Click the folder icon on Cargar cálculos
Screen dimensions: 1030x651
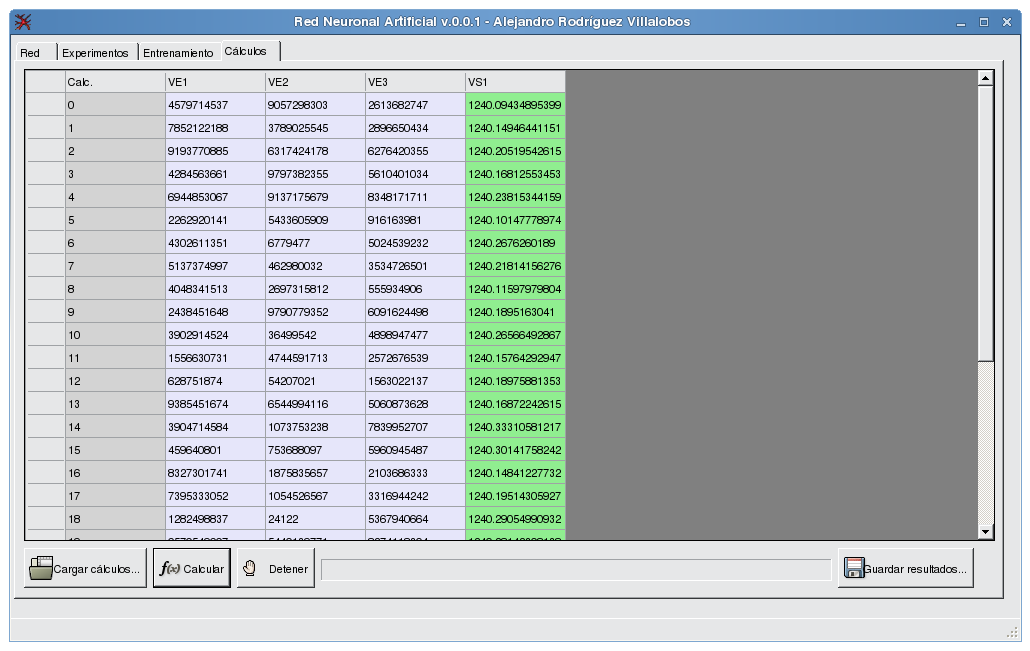39,567
